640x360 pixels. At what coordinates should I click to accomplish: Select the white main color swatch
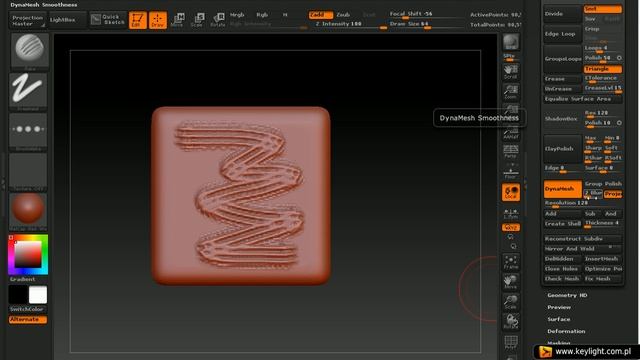click(38, 294)
